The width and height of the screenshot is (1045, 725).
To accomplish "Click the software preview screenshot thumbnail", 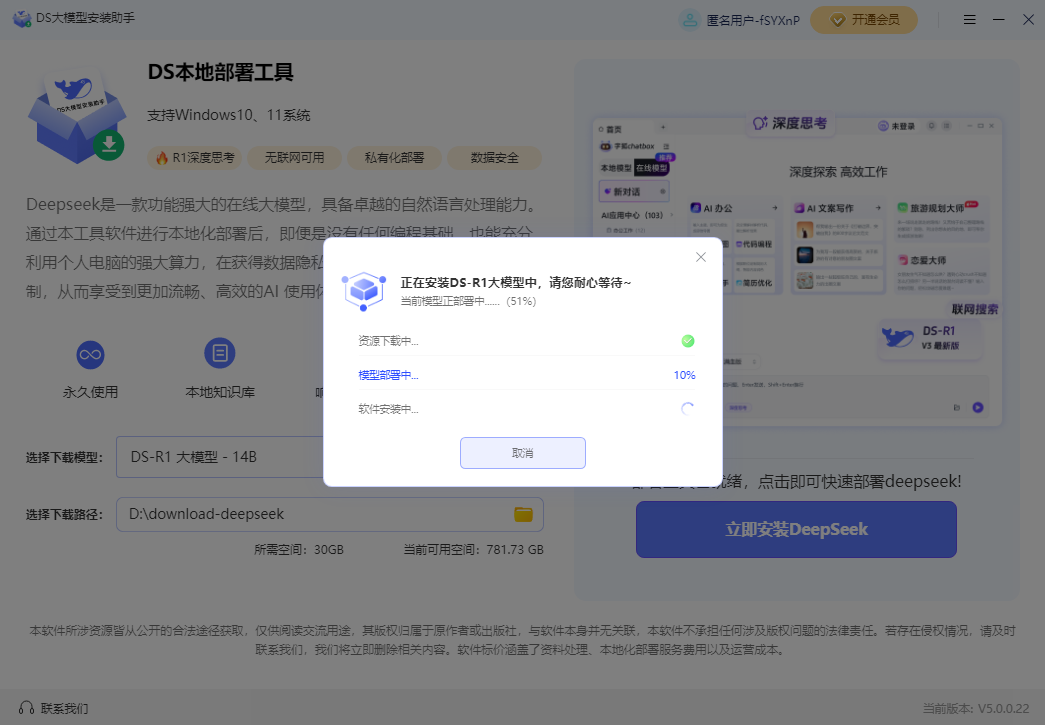I will click(x=796, y=270).
